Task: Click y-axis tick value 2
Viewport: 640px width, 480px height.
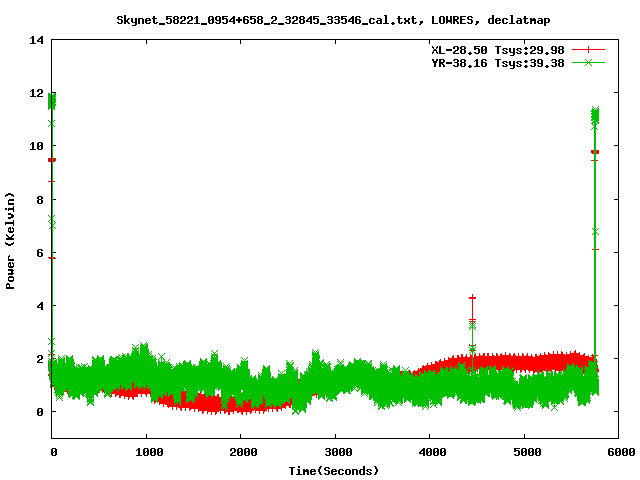Action: click(40, 359)
